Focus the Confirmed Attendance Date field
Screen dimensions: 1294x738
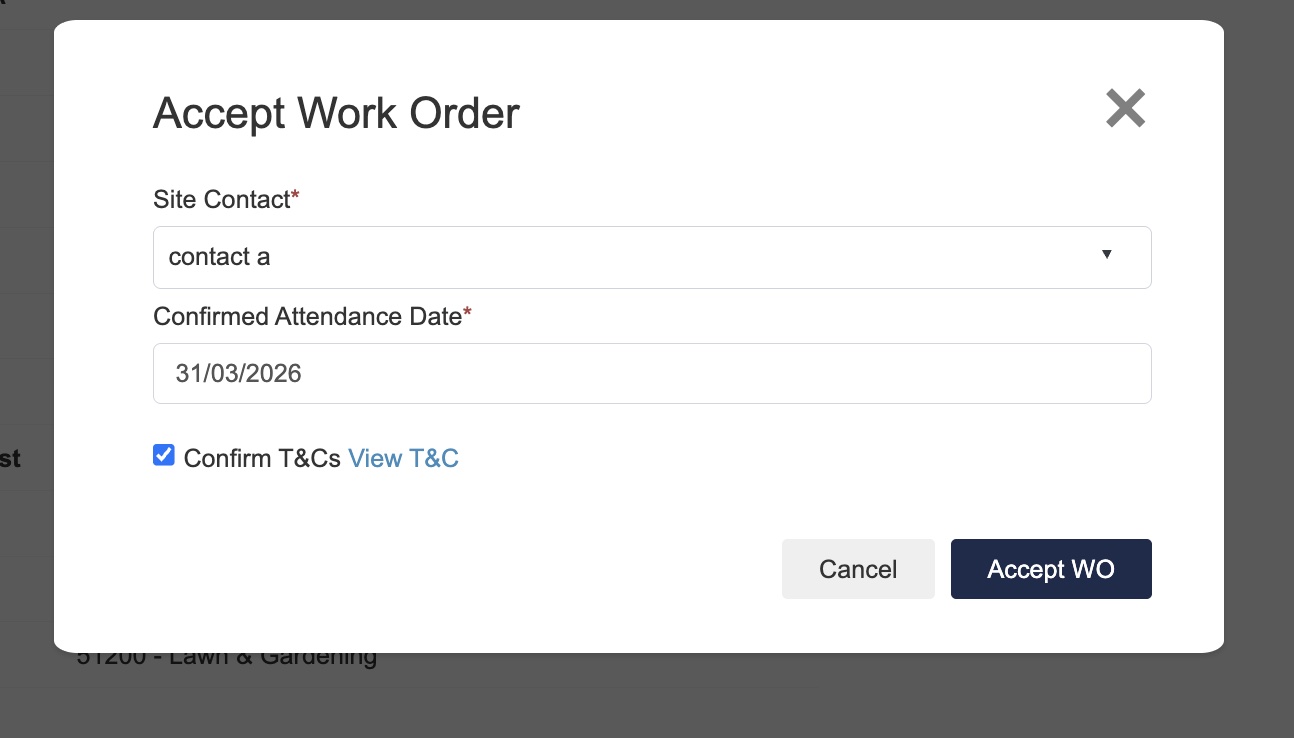[651, 374]
